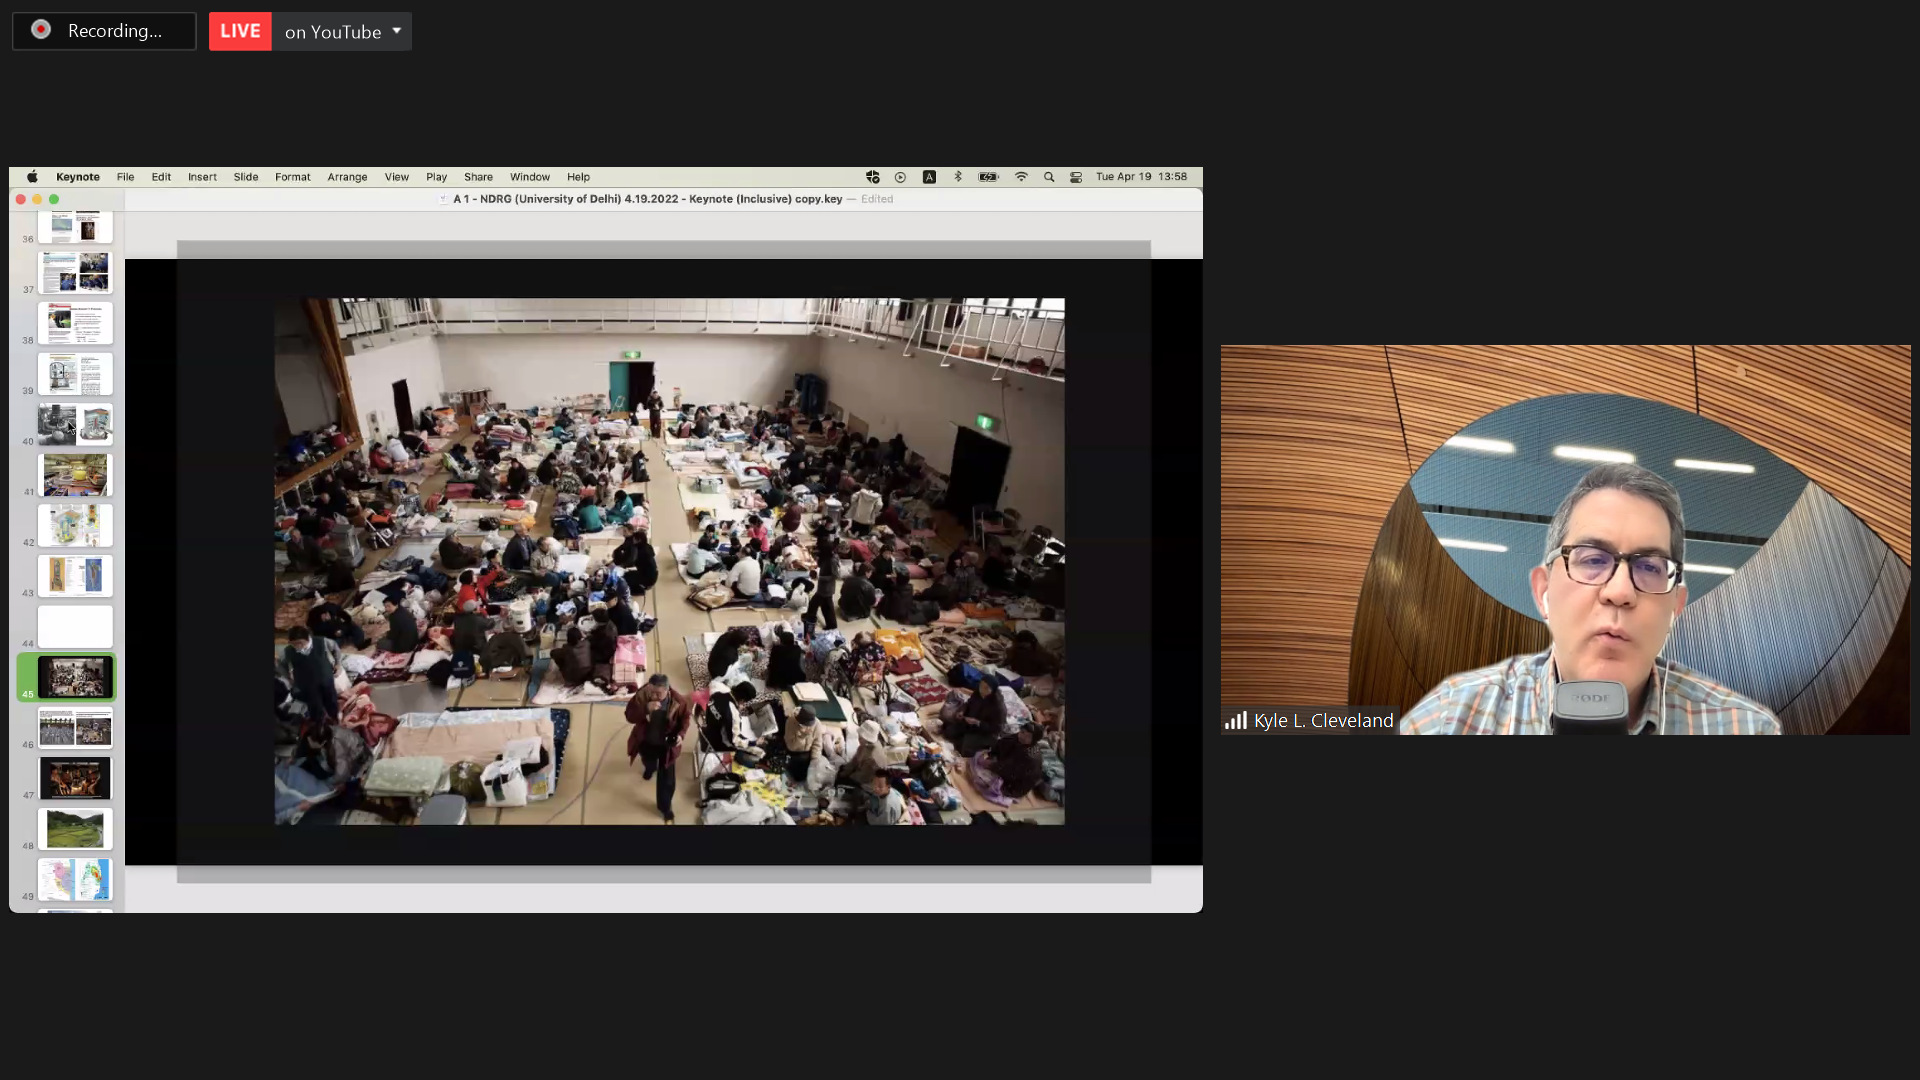Select slide 41 thumbnail in navigator
1920x1080 pixels.
(x=75, y=475)
